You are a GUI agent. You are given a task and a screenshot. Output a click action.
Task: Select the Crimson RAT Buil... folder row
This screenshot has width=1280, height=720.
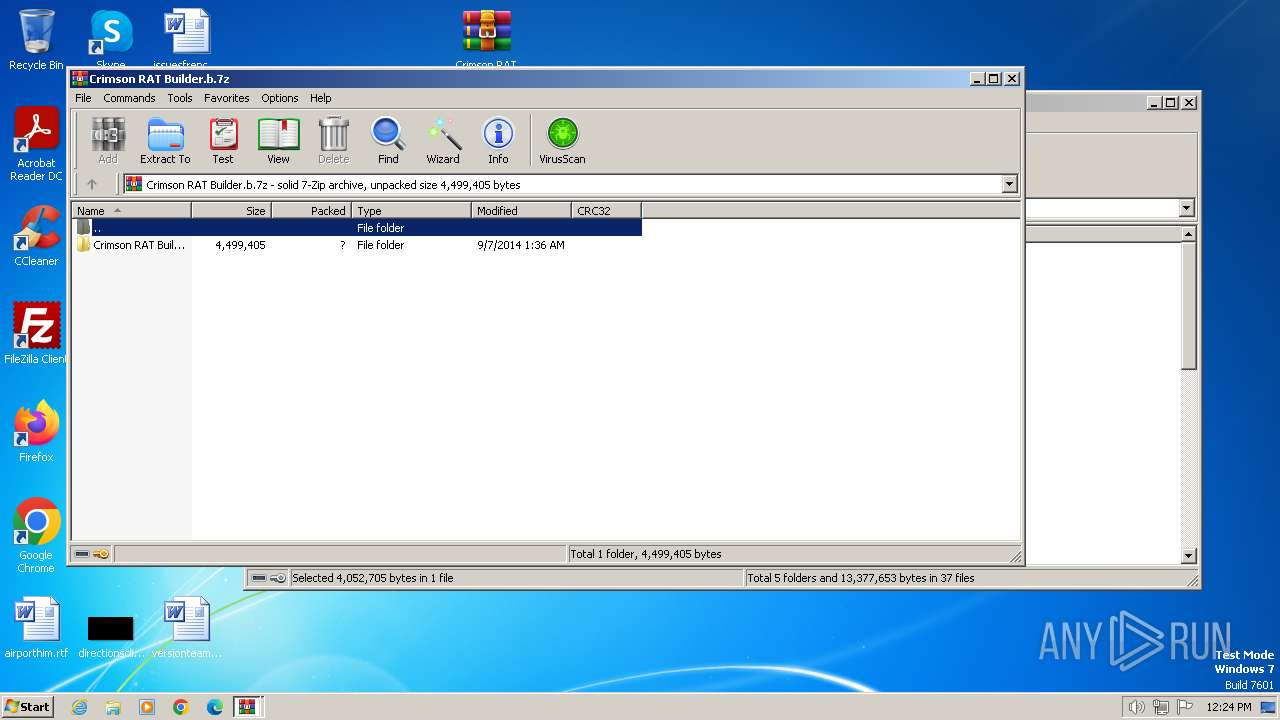pyautogui.click(x=357, y=245)
